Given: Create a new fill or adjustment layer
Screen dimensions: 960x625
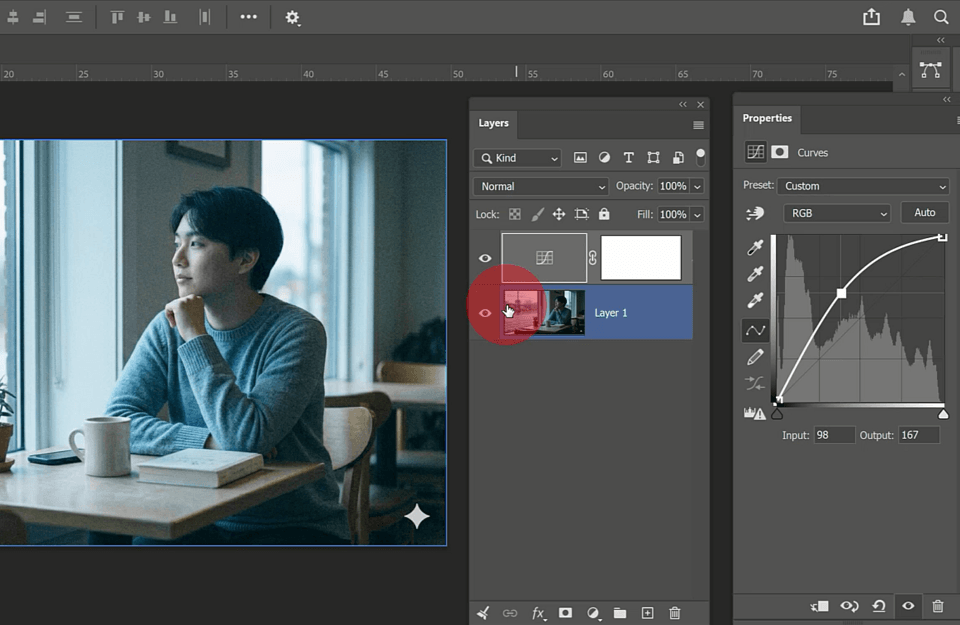Looking at the screenshot, I should (593, 613).
